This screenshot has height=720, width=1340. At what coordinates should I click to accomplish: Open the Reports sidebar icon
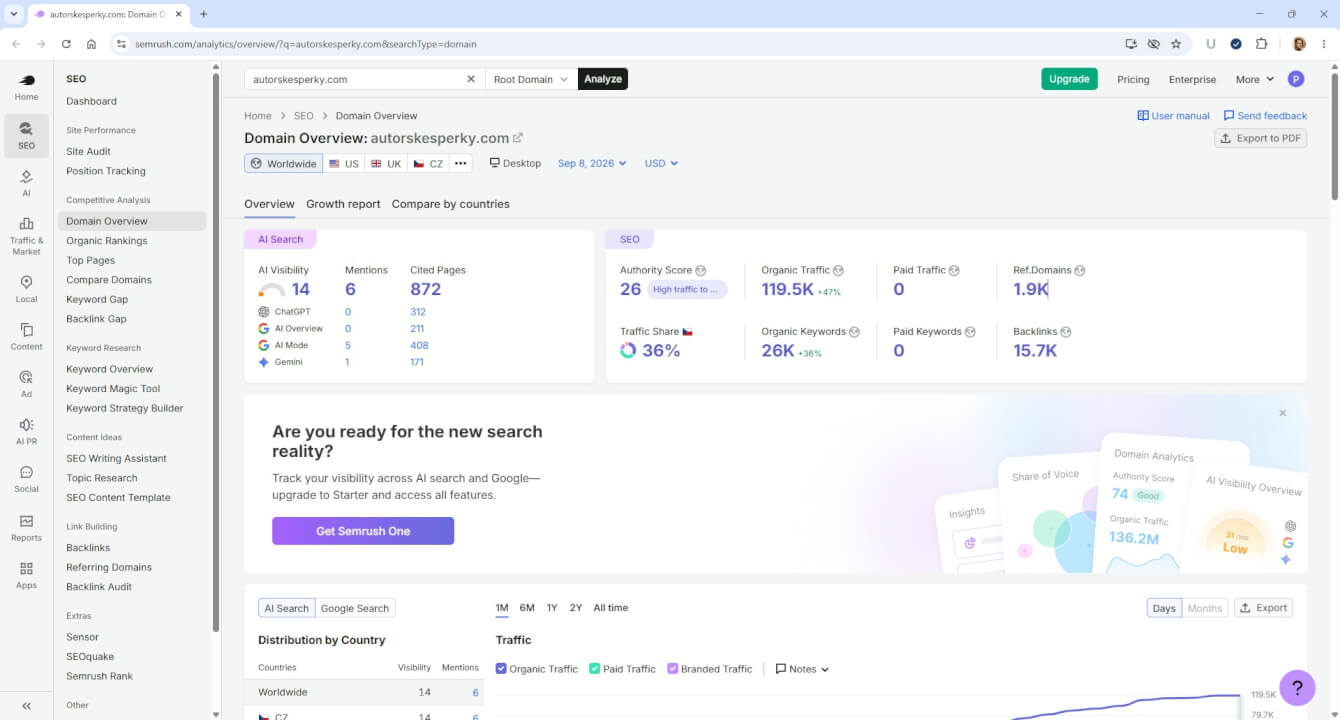[26, 527]
